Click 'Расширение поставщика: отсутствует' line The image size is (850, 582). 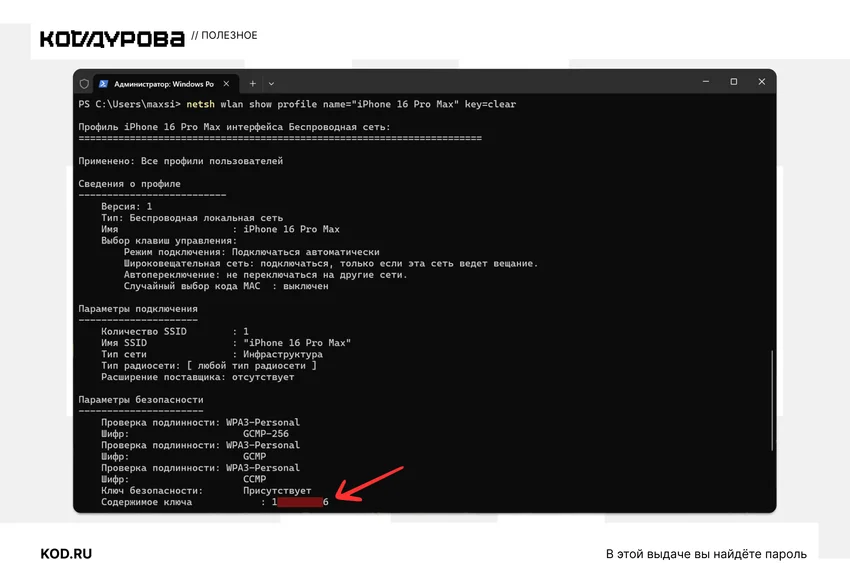coord(197,377)
